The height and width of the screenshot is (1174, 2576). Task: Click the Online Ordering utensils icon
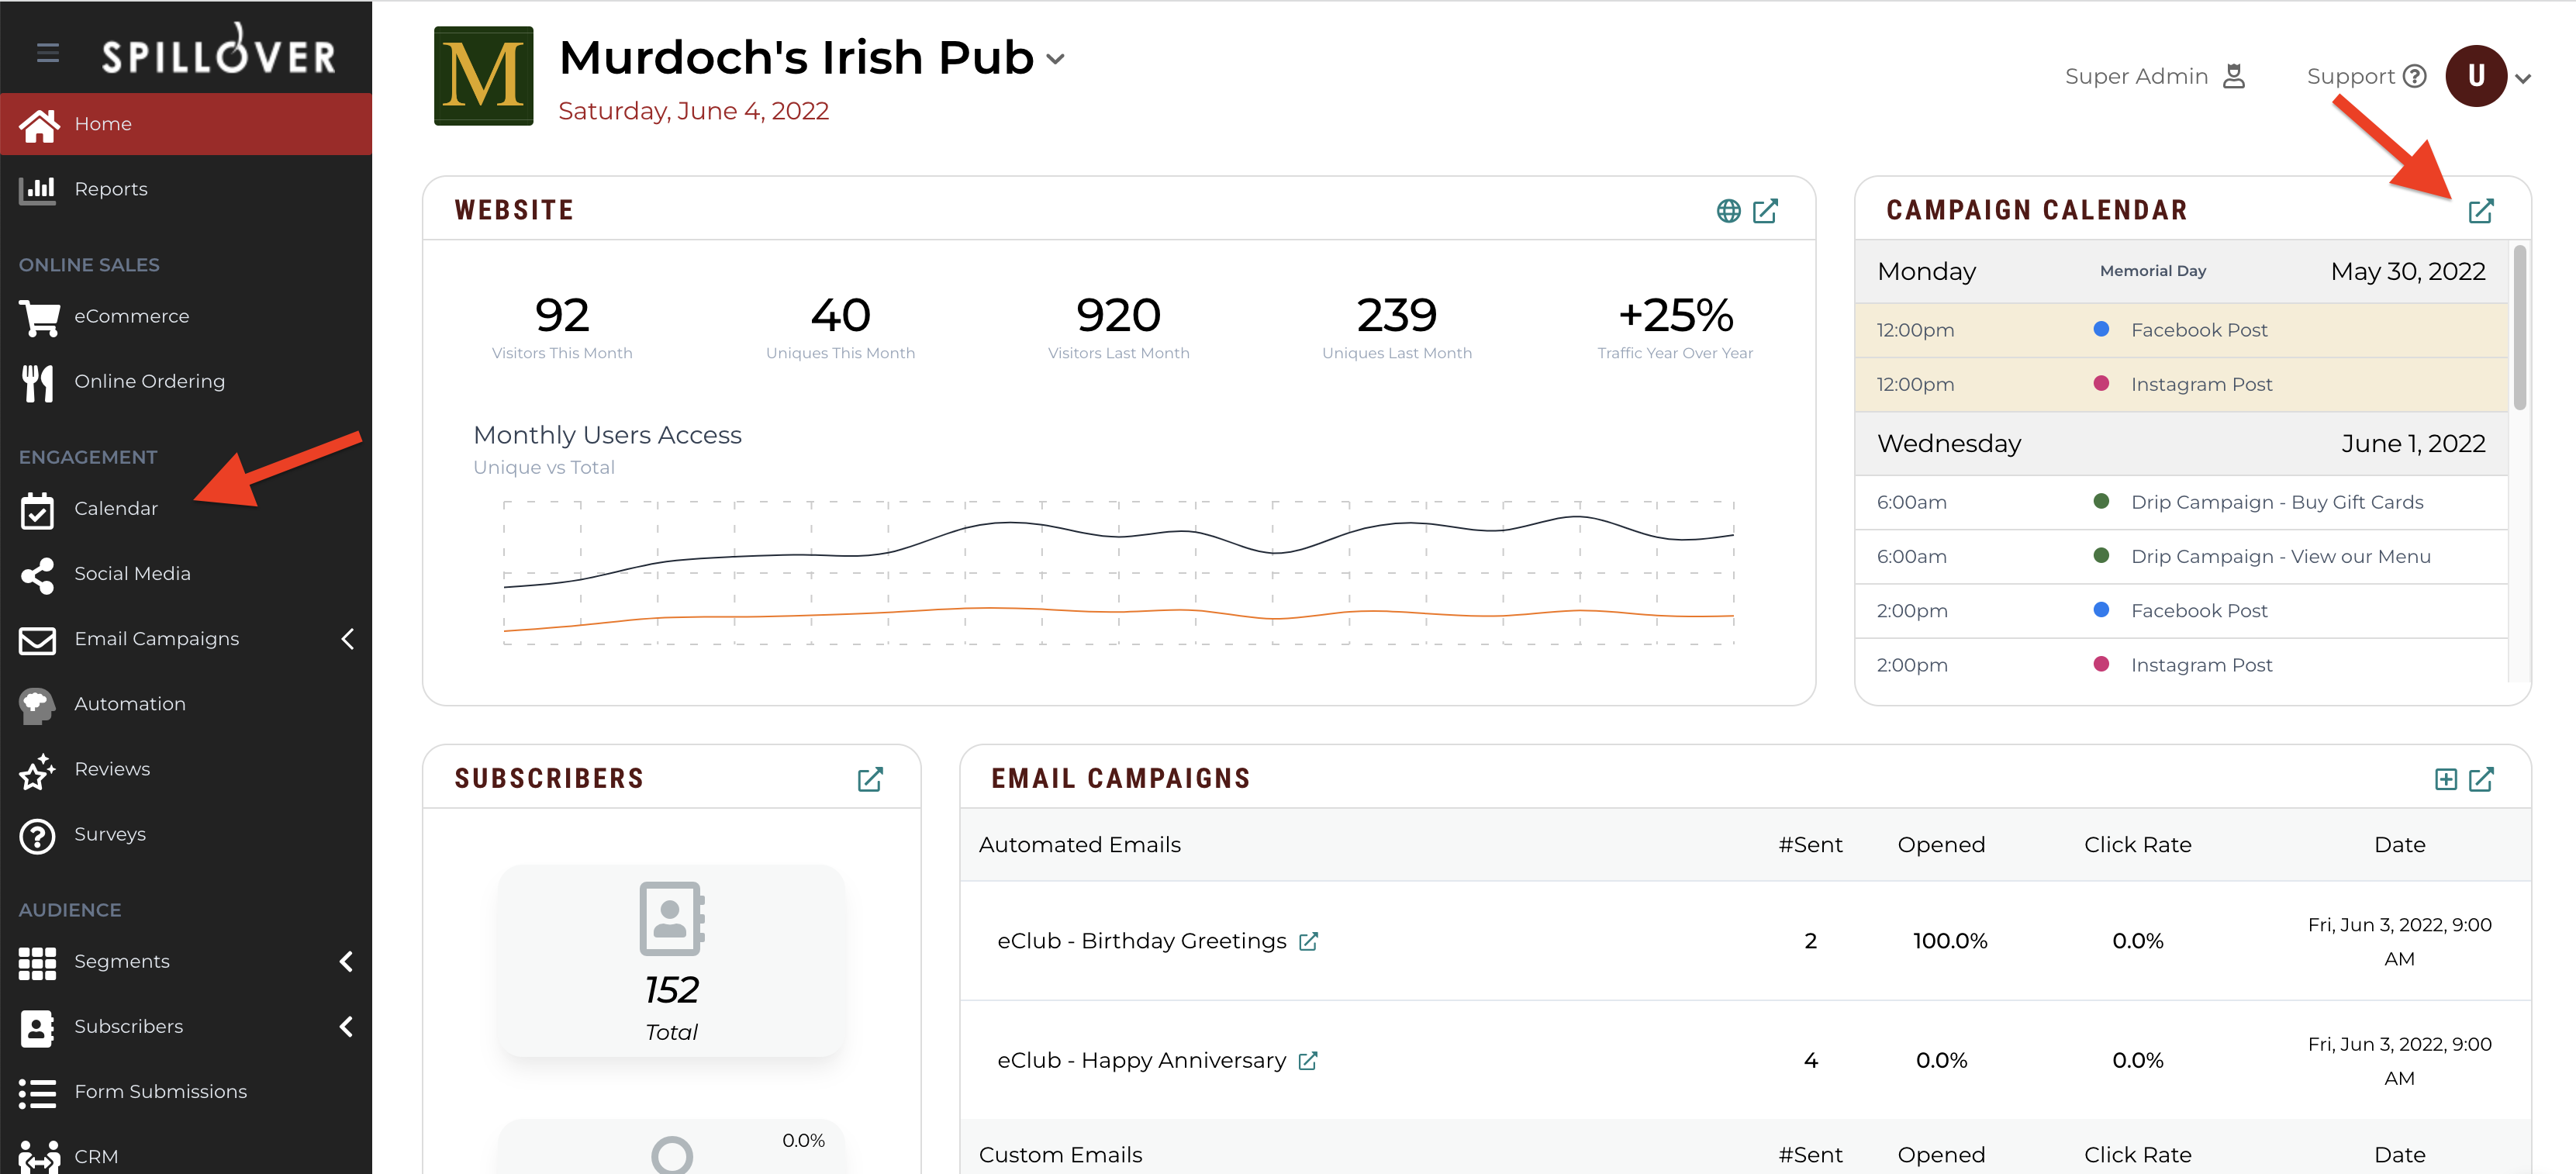[38, 382]
